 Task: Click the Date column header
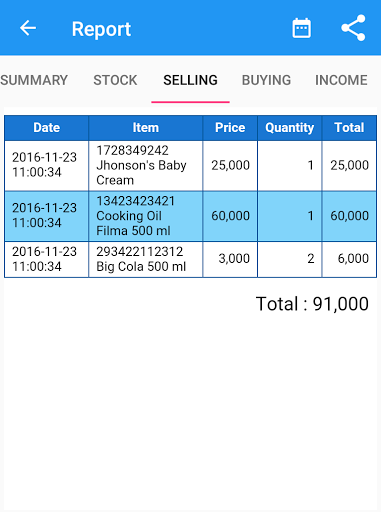[x=47, y=128]
